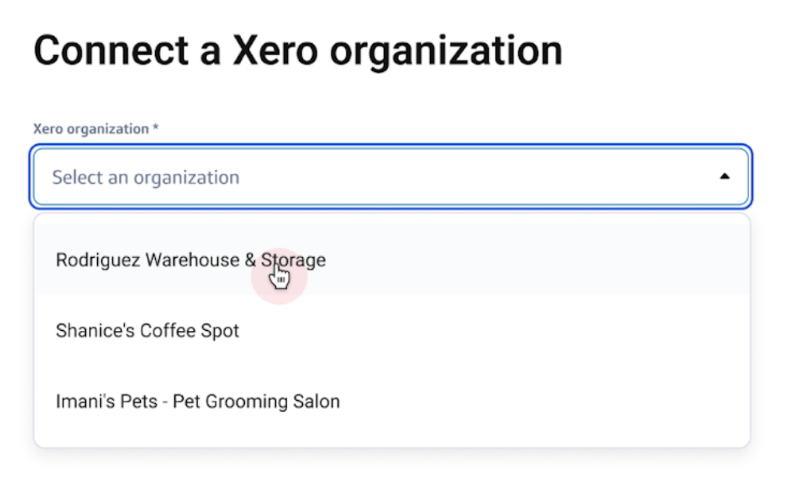Click the required asterisk beside Xero organization
808x490 pixels.
tap(156, 128)
